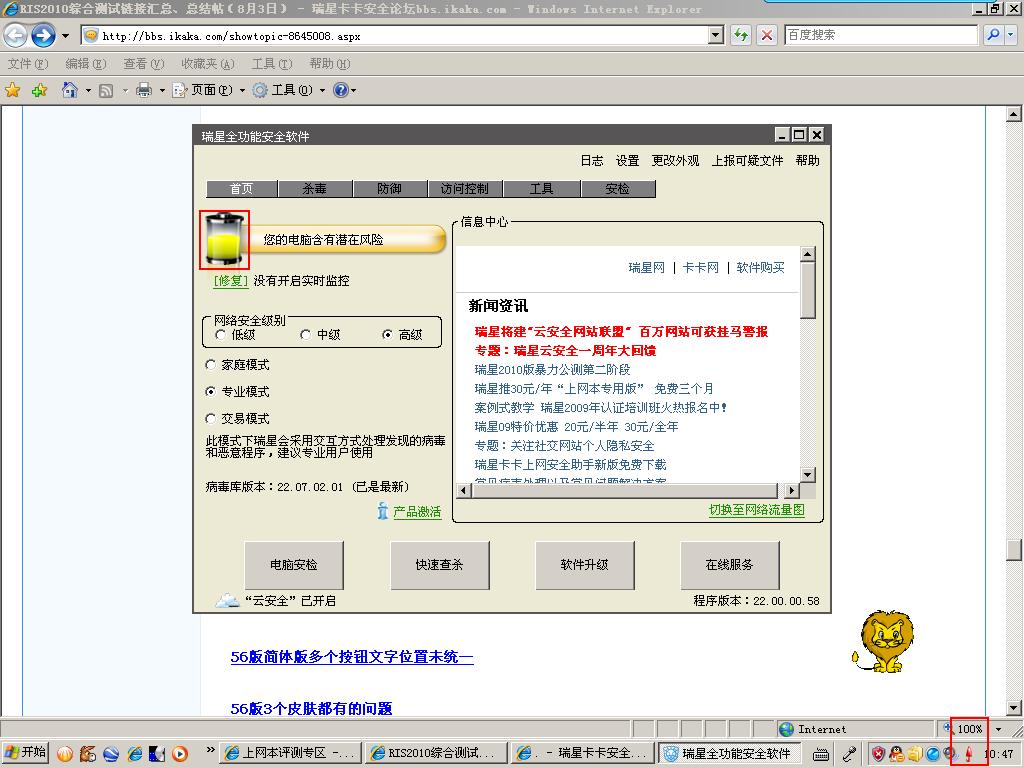This screenshot has height=768, width=1024.
Task: Switch to the 防御 tab
Action: tap(390, 189)
